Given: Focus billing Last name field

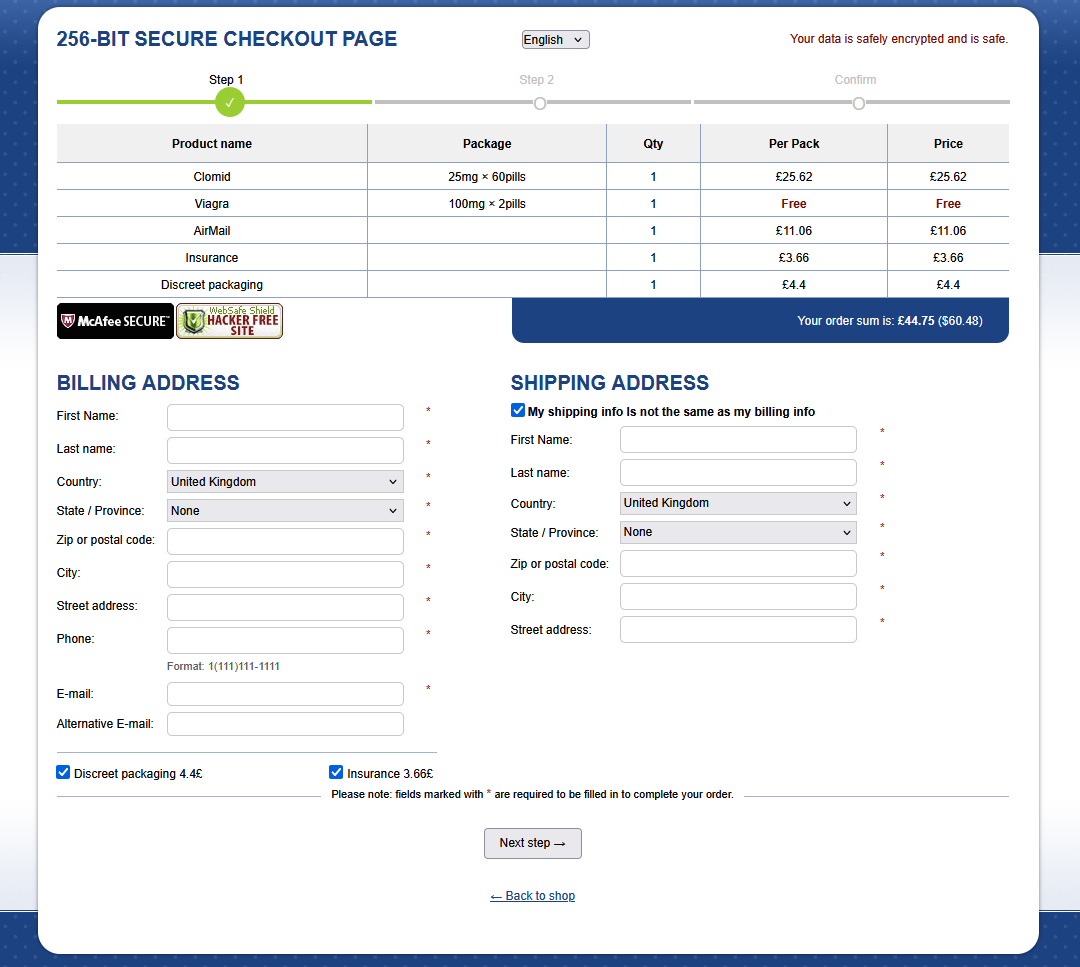Looking at the screenshot, I should click(x=285, y=450).
